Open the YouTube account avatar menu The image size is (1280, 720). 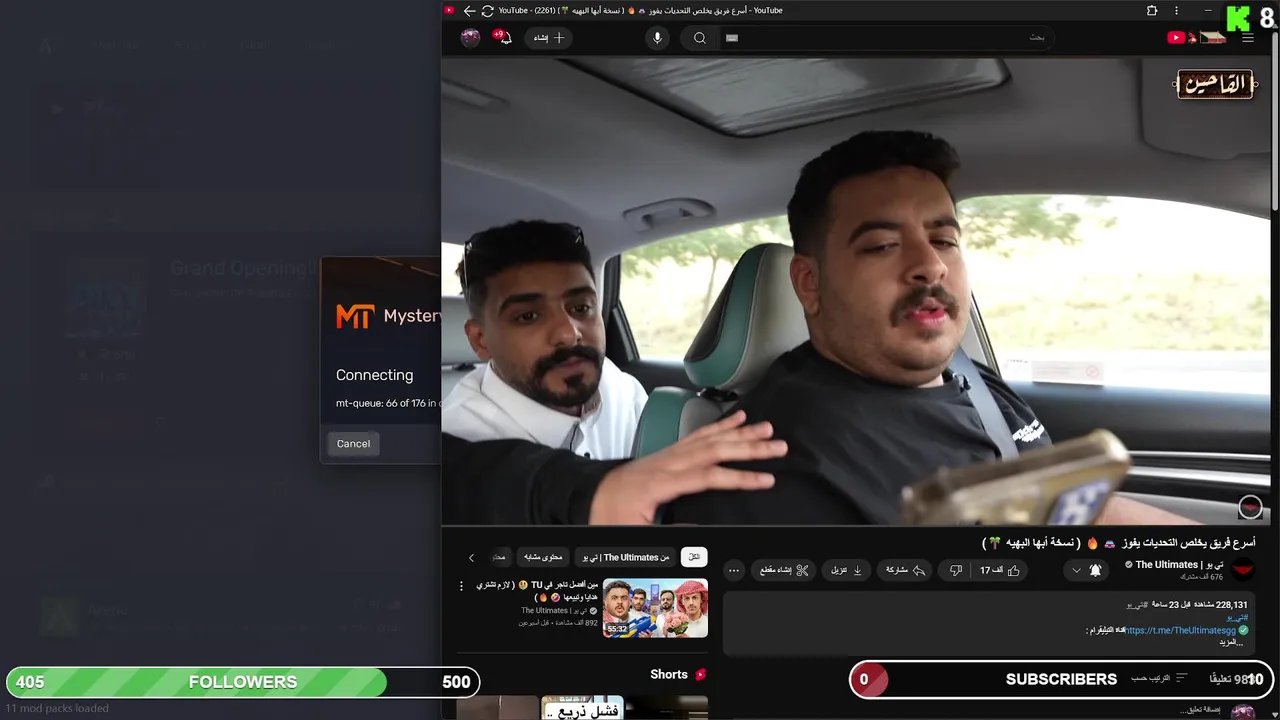click(x=470, y=37)
